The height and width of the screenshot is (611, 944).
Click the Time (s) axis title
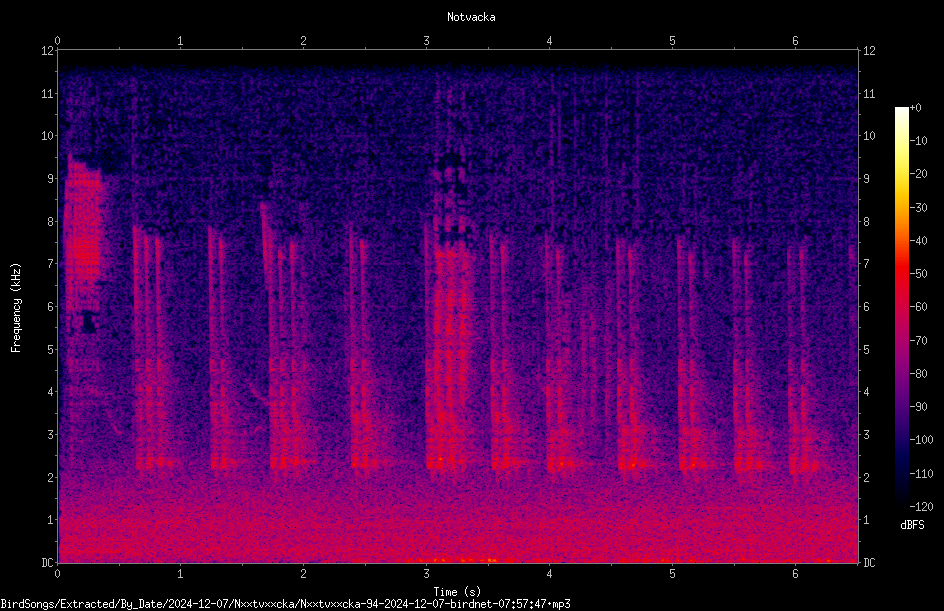457,592
